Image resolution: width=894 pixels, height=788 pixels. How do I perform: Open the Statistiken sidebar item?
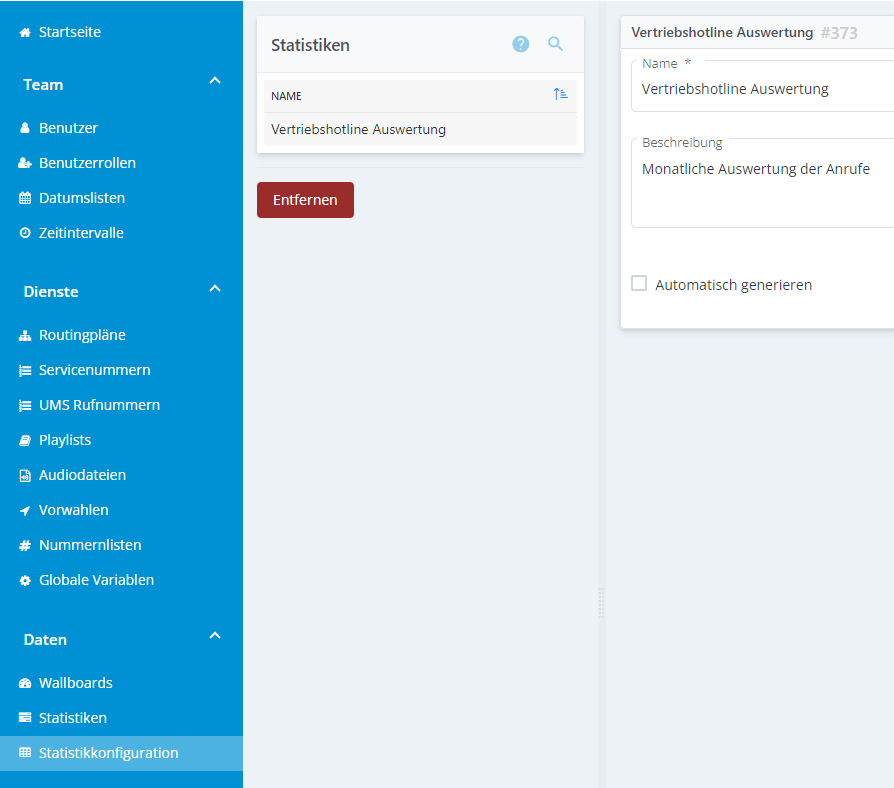click(72, 718)
